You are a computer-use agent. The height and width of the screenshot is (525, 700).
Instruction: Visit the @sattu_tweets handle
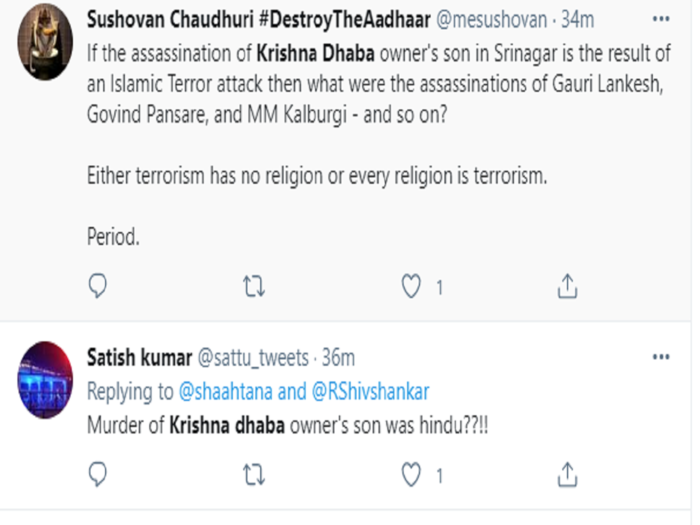pyautogui.click(x=253, y=358)
